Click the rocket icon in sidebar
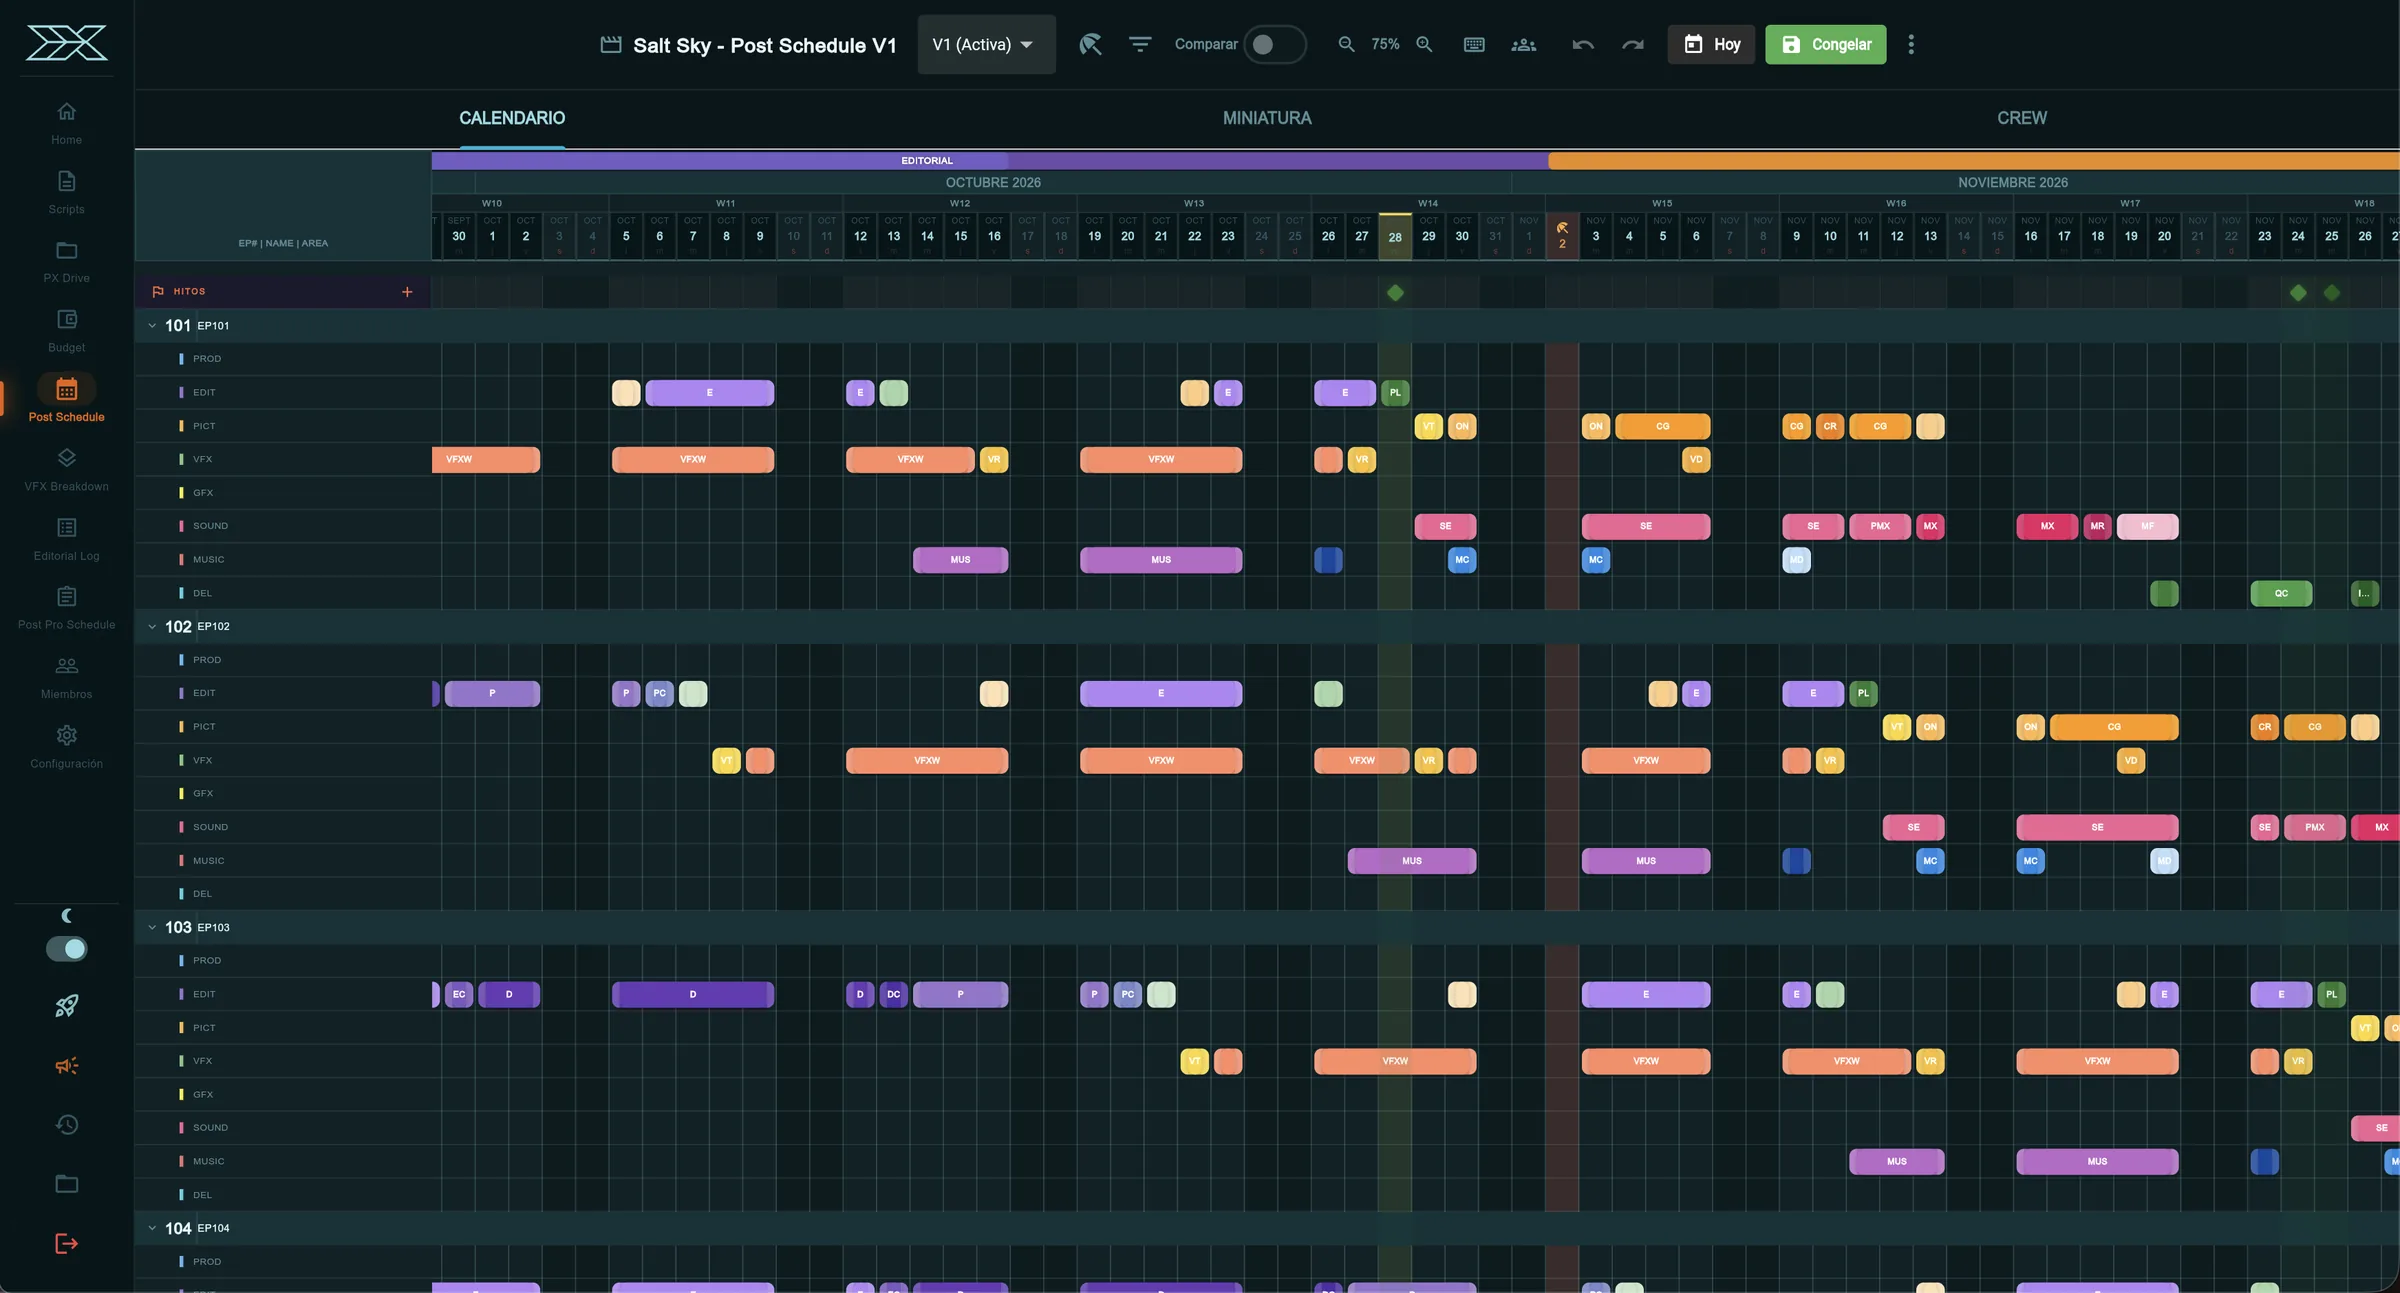This screenshot has width=2400, height=1293. (x=66, y=1006)
